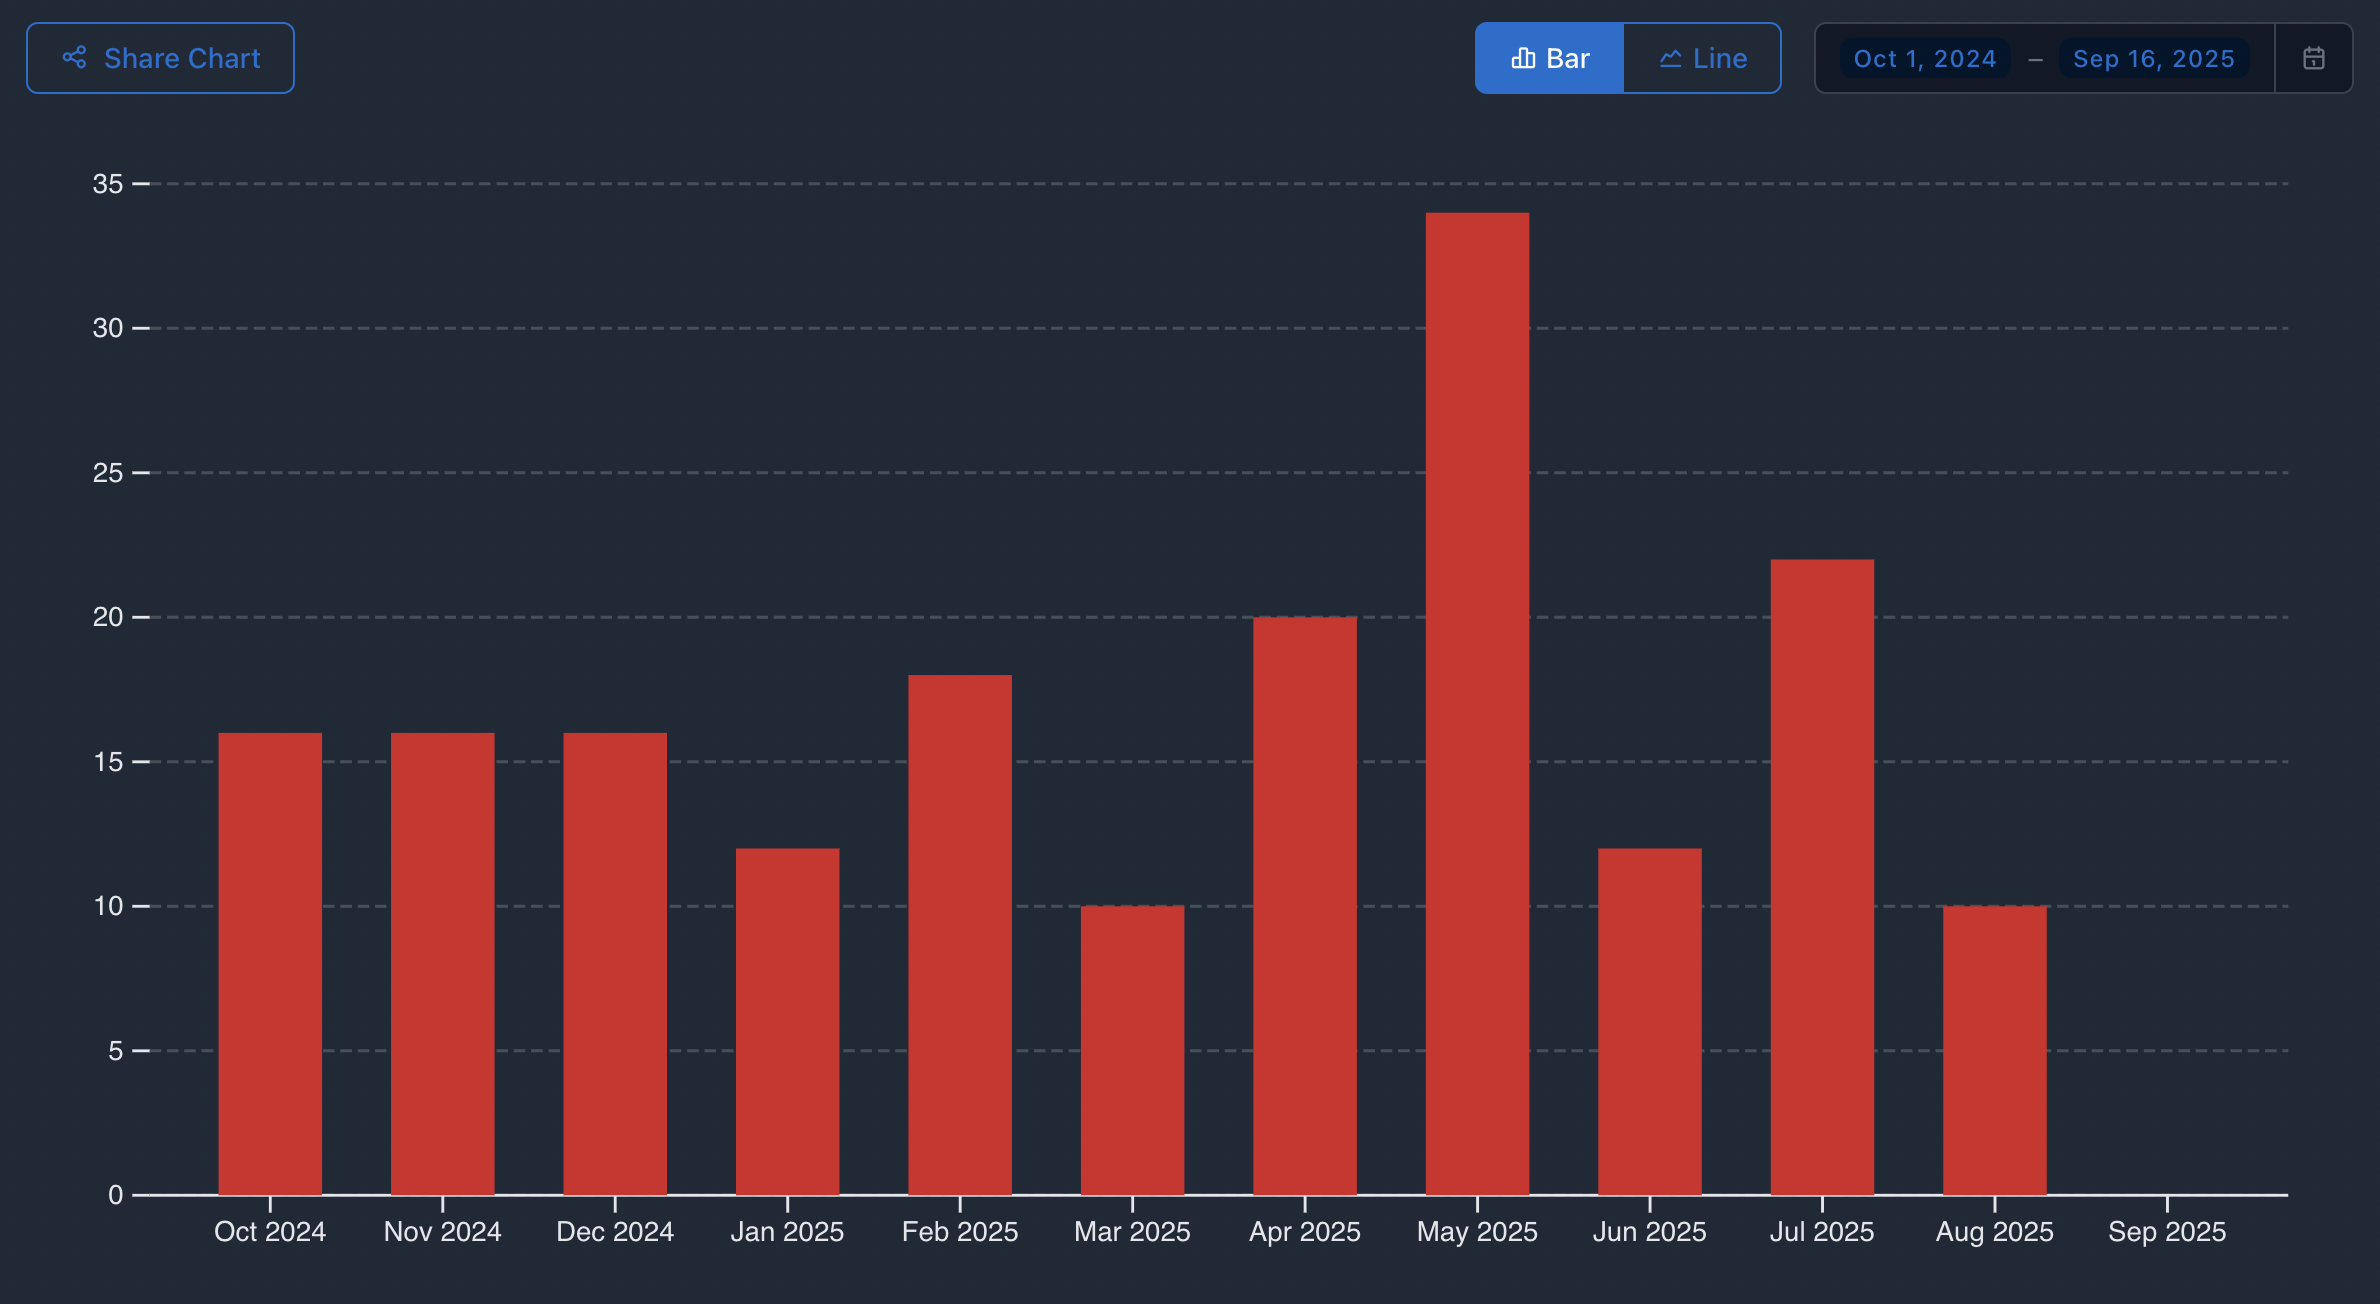Switch to Line chart view
The height and width of the screenshot is (1304, 2380).
(1702, 59)
